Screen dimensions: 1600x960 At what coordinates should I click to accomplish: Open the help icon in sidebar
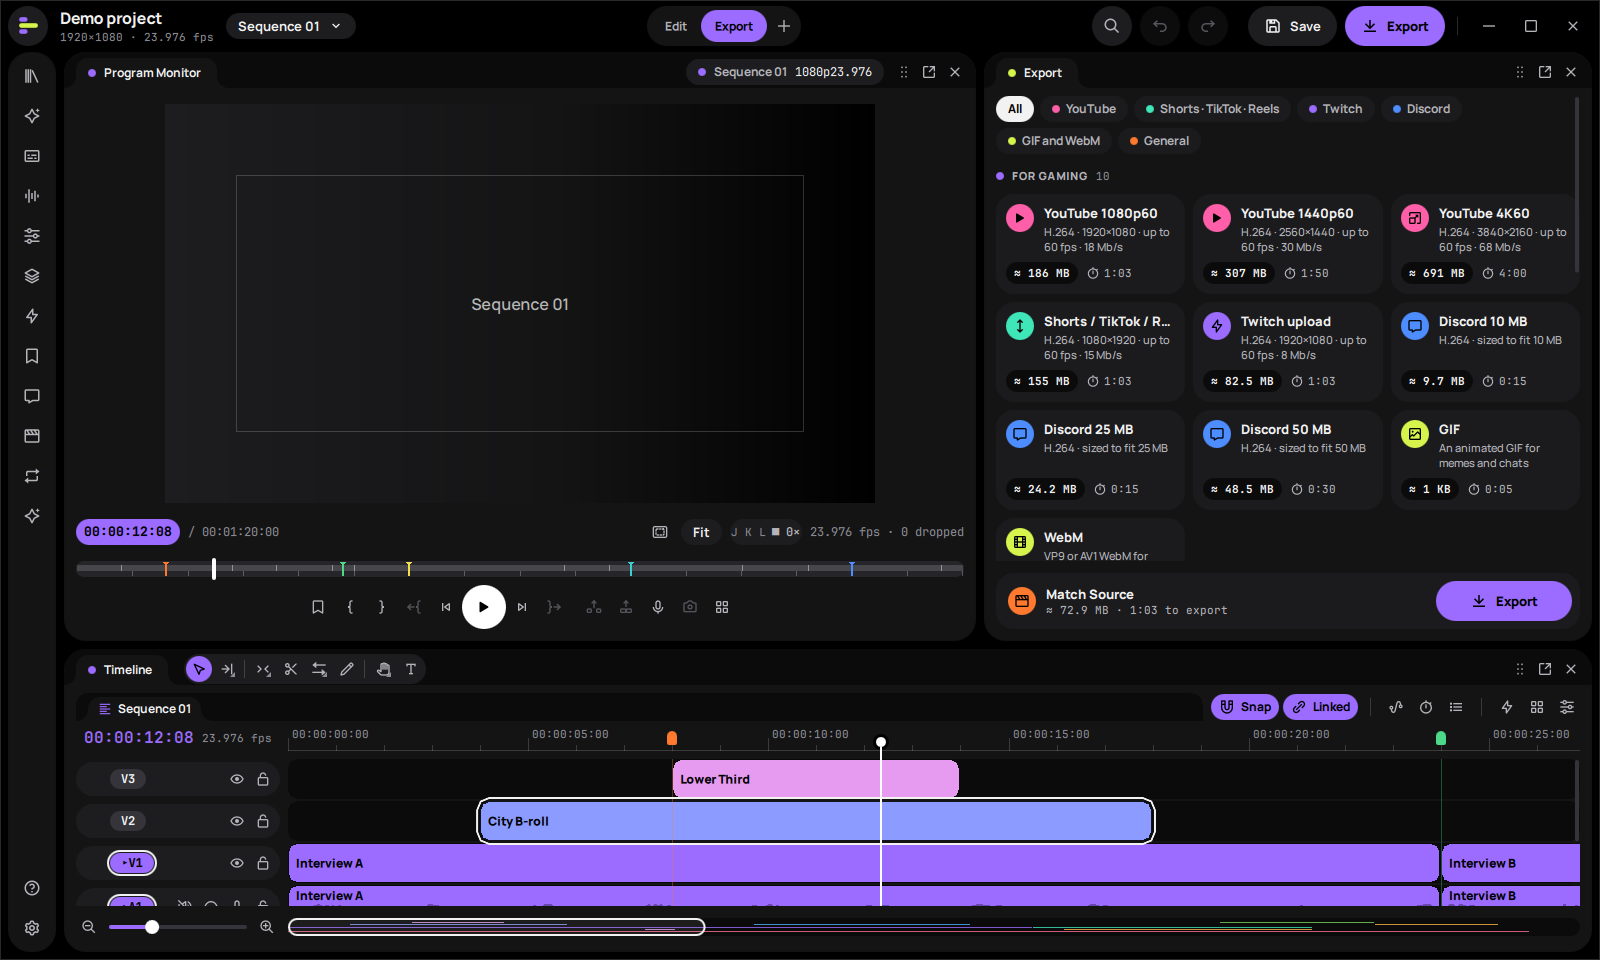coord(32,888)
